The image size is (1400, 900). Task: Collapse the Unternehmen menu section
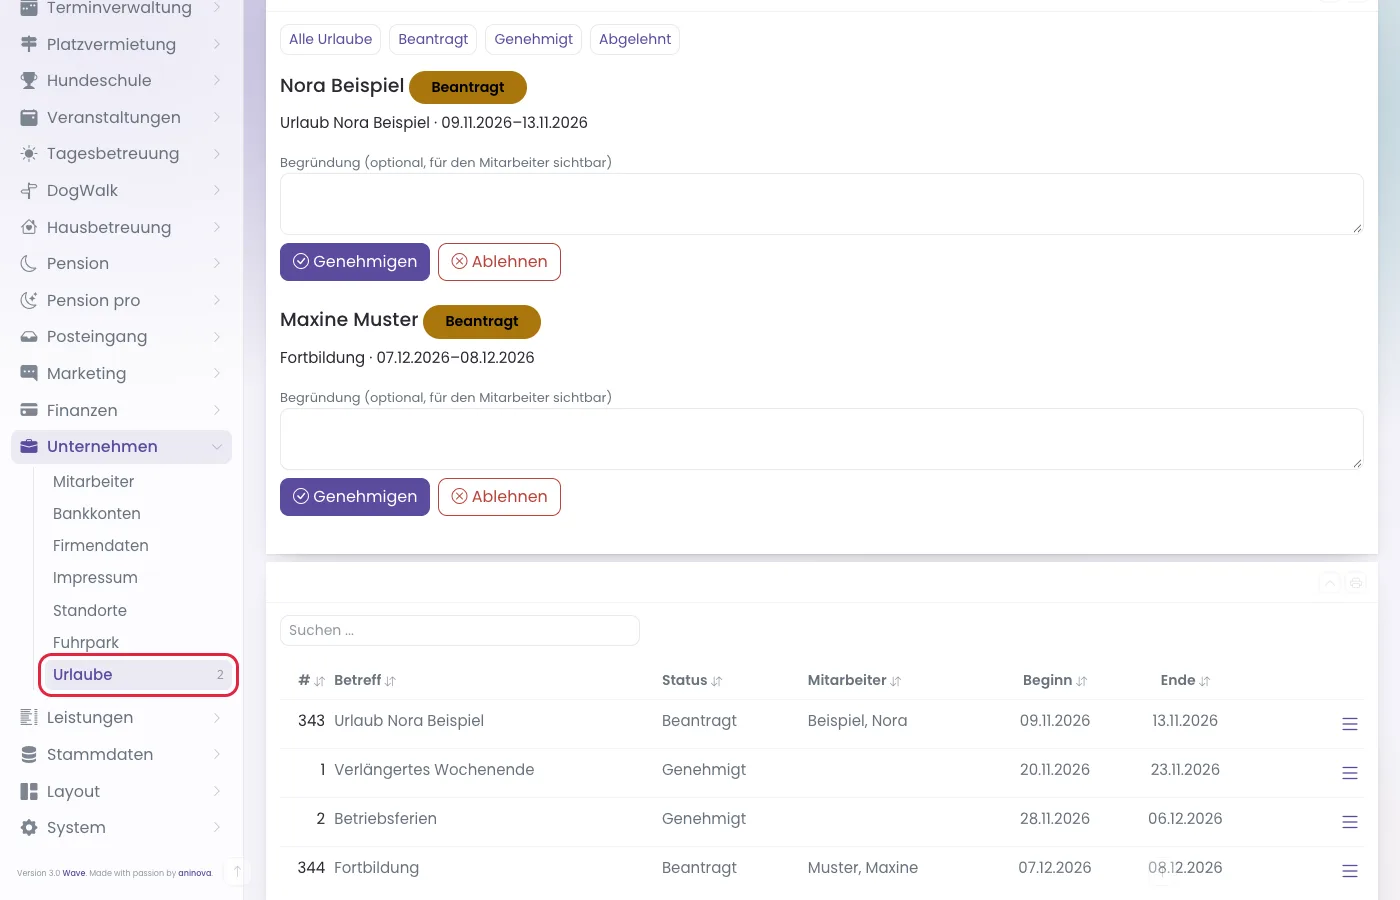tap(122, 447)
